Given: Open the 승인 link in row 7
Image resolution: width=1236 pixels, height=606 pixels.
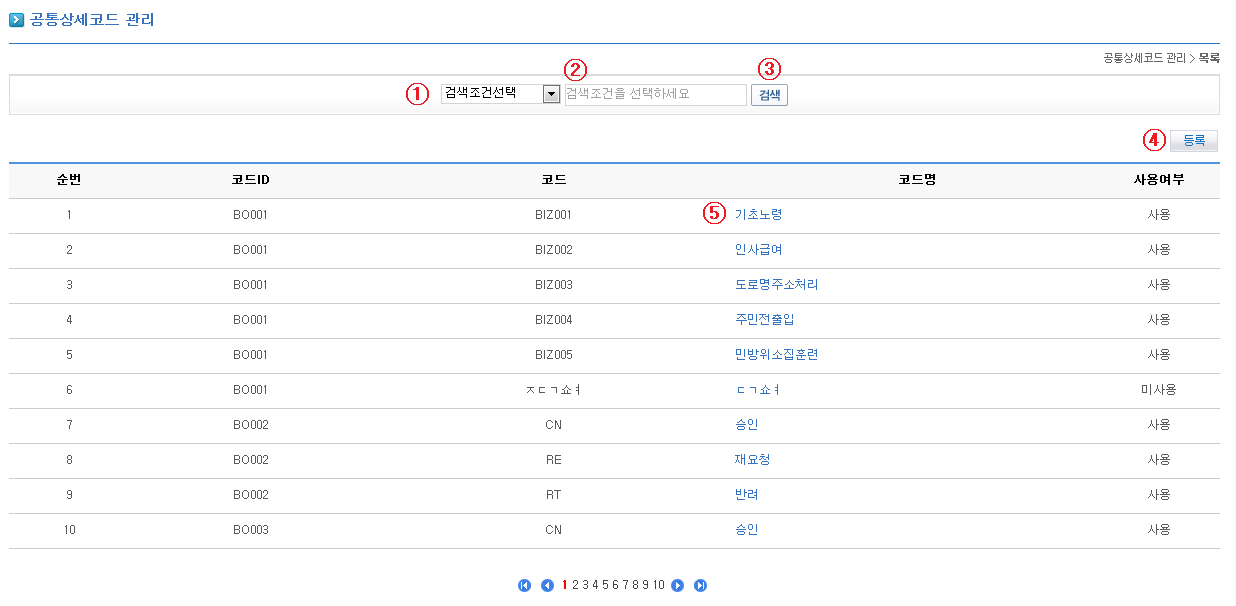Looking at the screenshot, I should 746,425.
